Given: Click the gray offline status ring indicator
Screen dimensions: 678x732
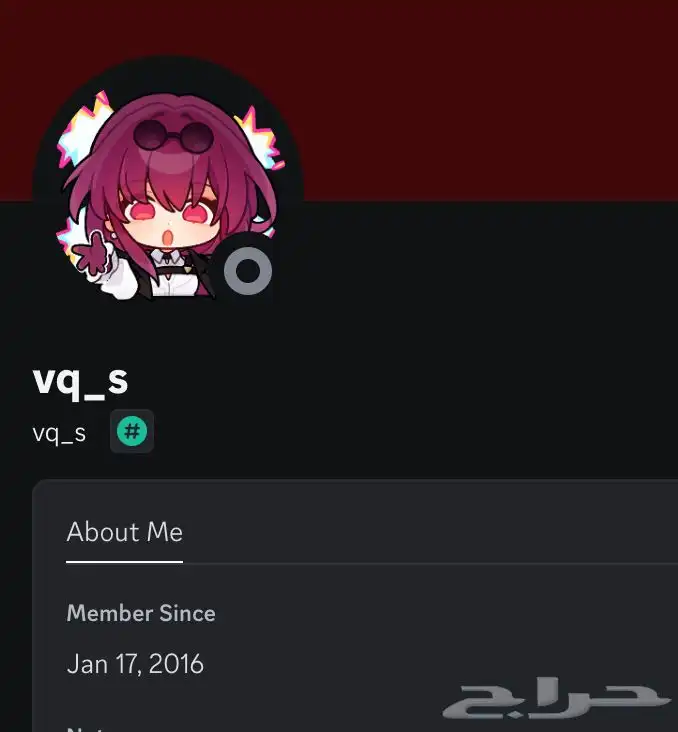Looking at the screenshot, I should [248, 271].
